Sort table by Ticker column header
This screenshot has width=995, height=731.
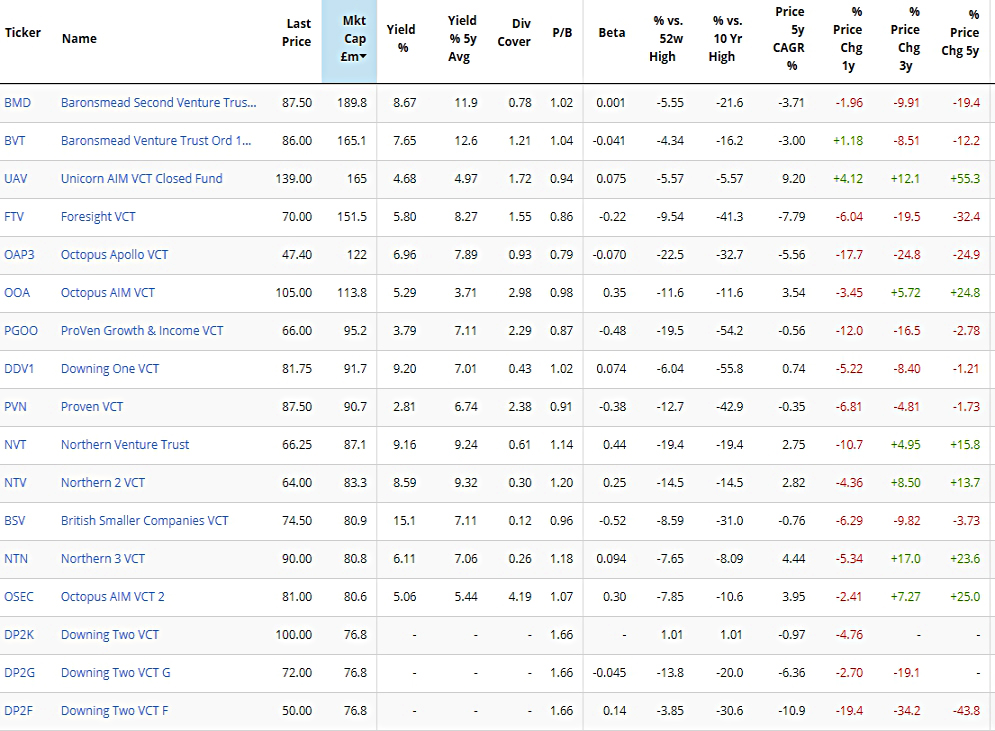[x=23, y=32]
